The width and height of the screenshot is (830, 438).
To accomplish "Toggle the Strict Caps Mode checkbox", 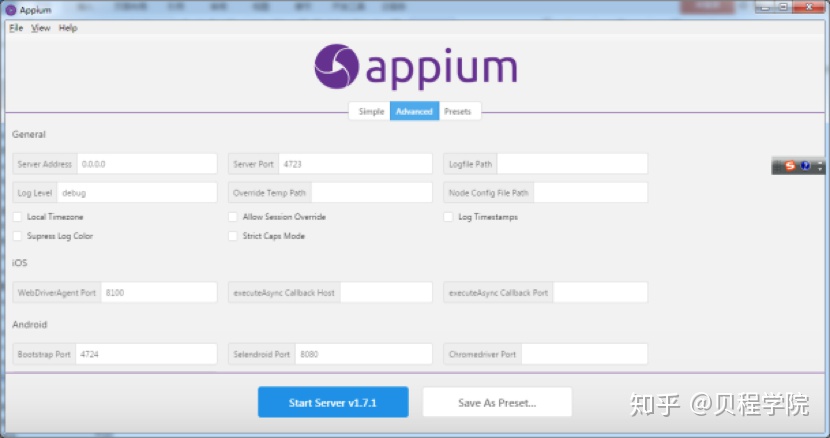I will 233,236.
